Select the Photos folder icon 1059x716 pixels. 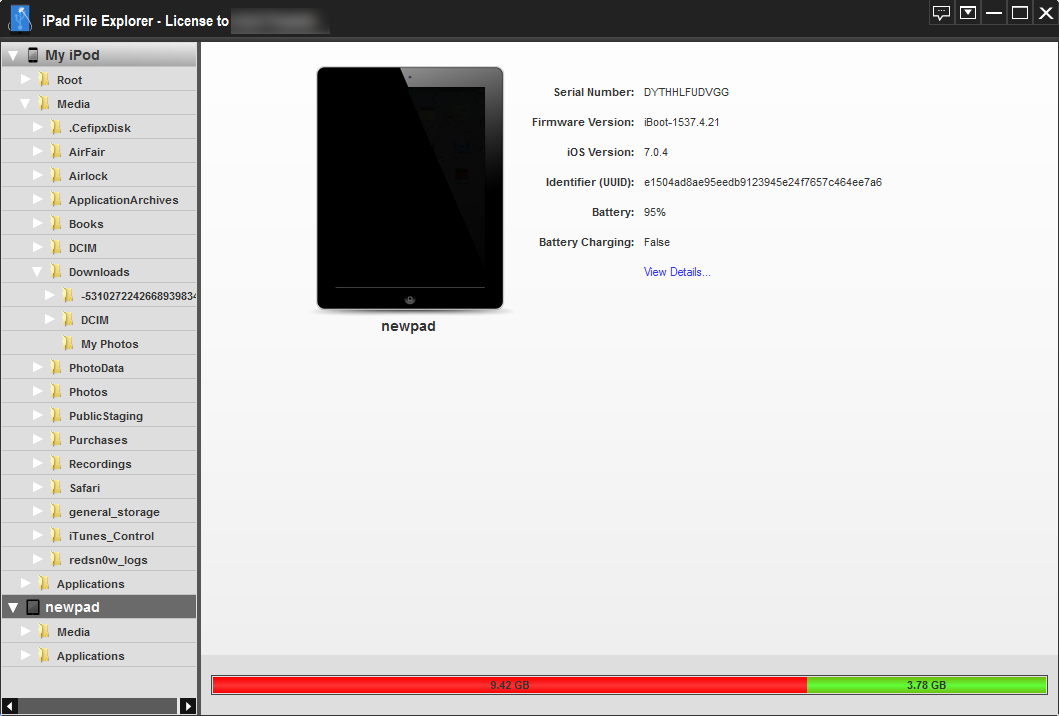pos(57,392)
